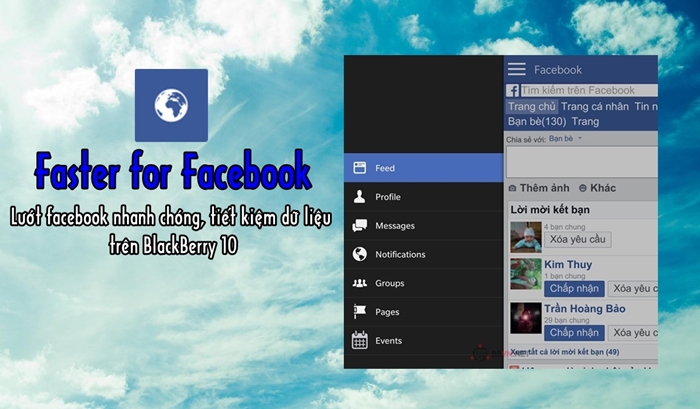Viewport: 700px width, 409px height.
Task: Open the Trang tab
Action: [585, 121]
